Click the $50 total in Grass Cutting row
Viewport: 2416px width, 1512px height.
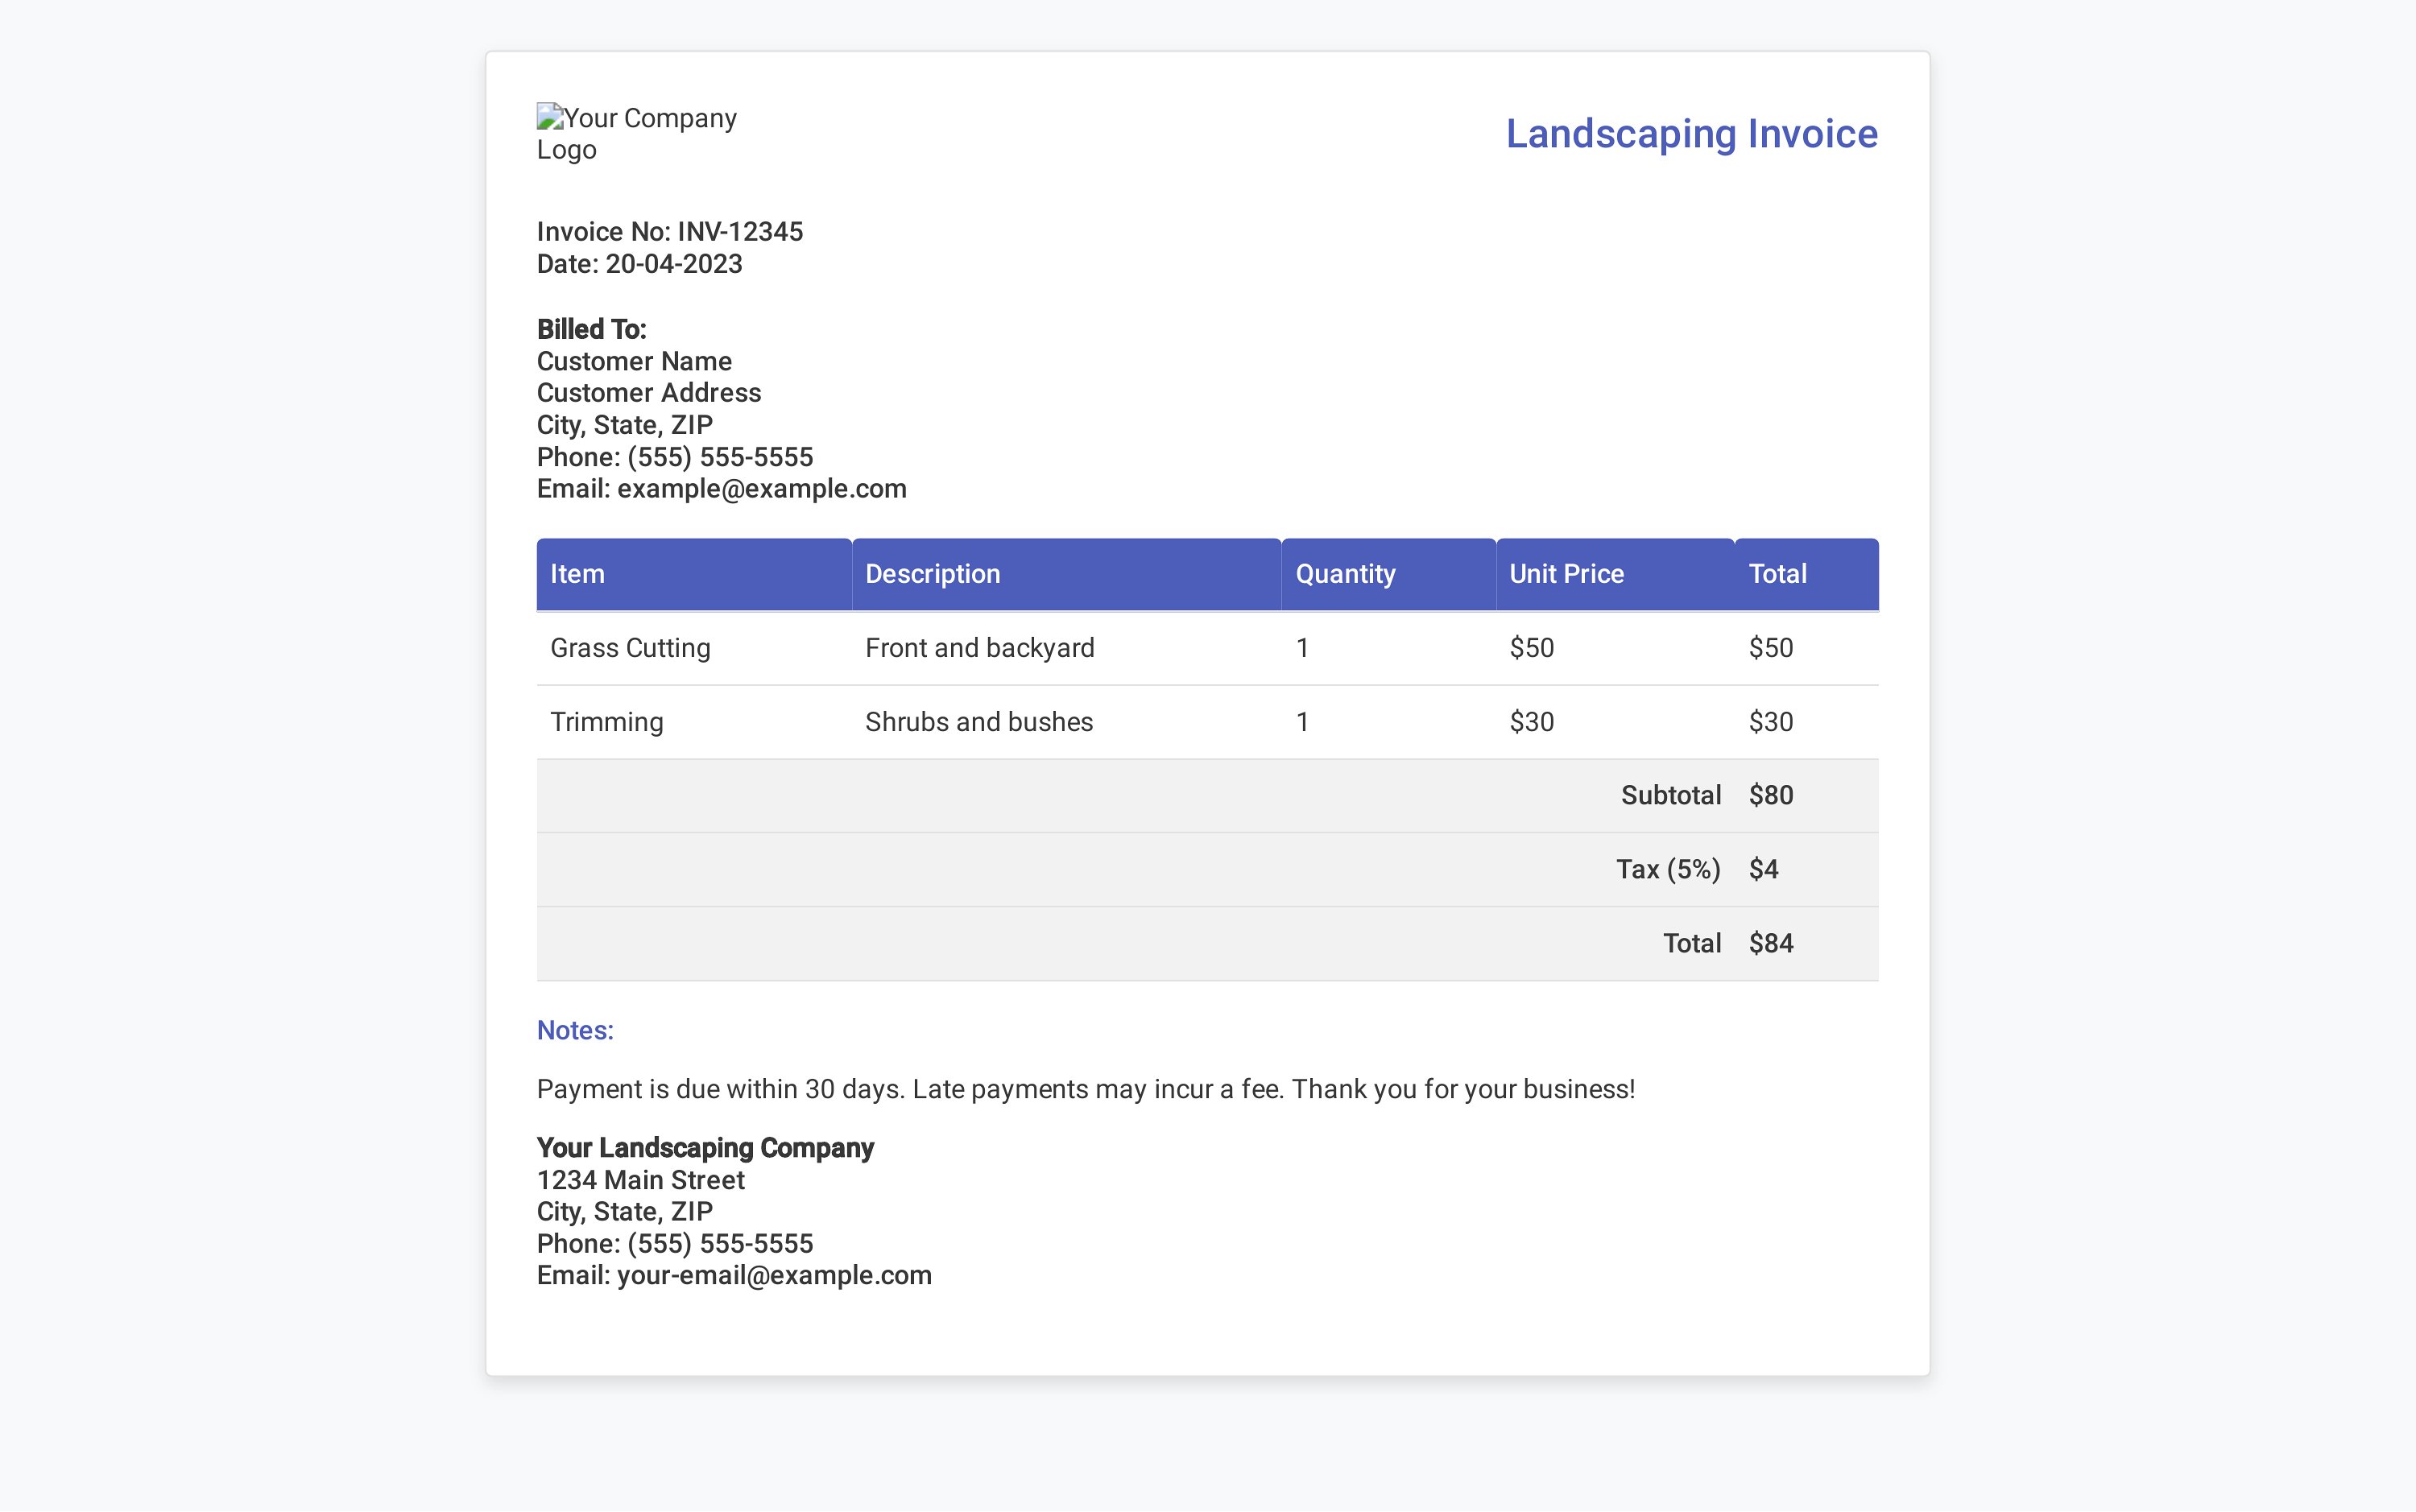(x=1807, y=648)
